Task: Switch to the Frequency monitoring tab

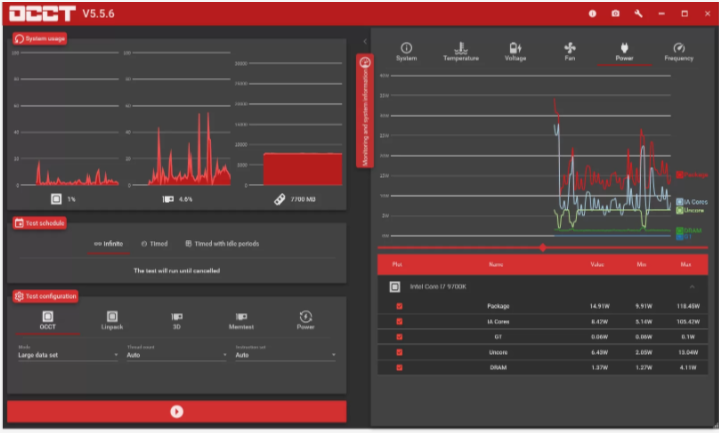Action: coord(679,51)
